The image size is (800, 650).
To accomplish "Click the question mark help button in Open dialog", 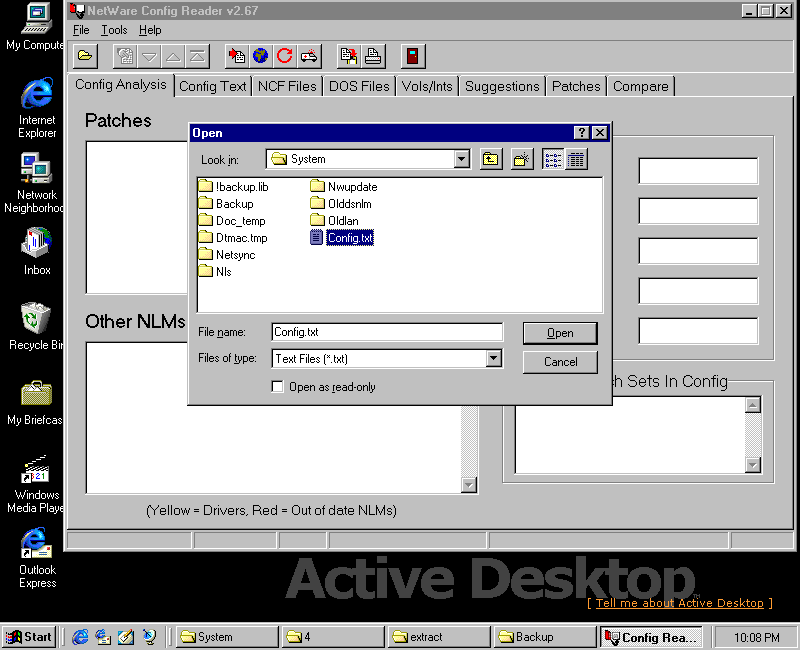I will click(x=582, y=133).
